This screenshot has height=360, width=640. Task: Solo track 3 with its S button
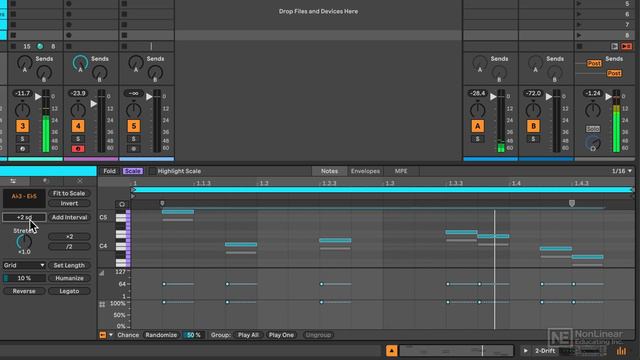click(x=22, y=139)
